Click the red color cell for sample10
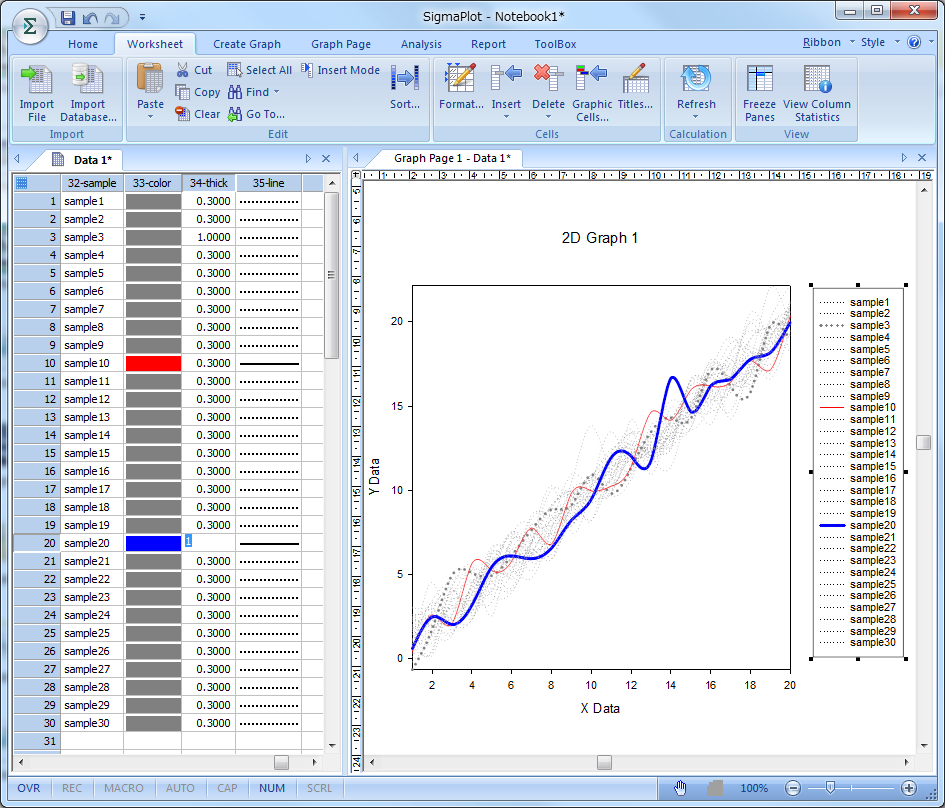Viewport: 945px width, 808px height. coord(153,363)
